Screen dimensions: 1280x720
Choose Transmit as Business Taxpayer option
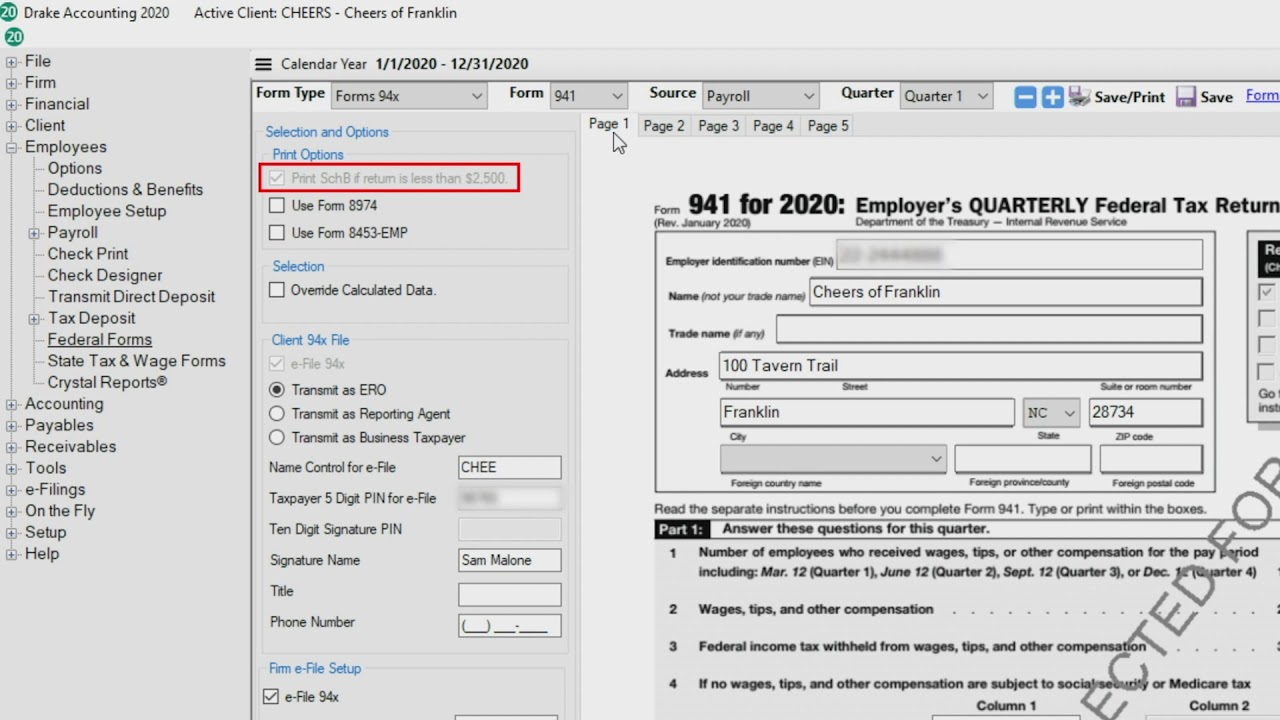point(277,438)
